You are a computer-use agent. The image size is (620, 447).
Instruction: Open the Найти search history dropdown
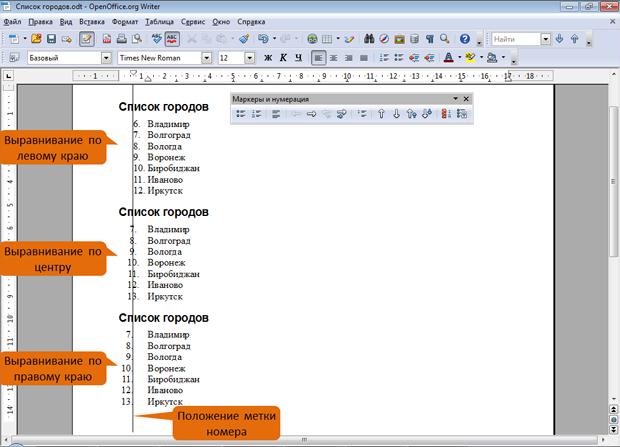point(546,39)
